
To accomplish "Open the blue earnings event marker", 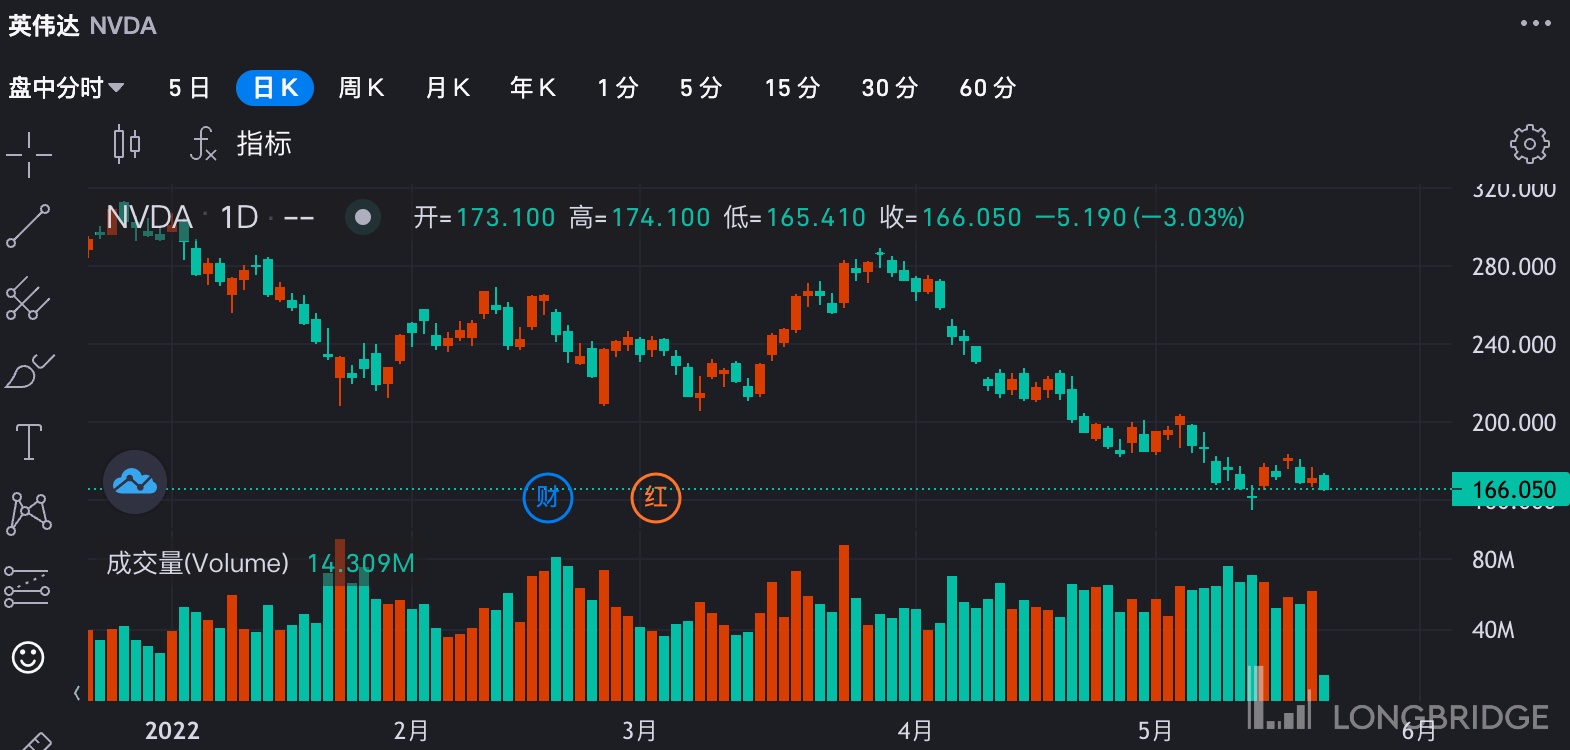I will point(548,497).
